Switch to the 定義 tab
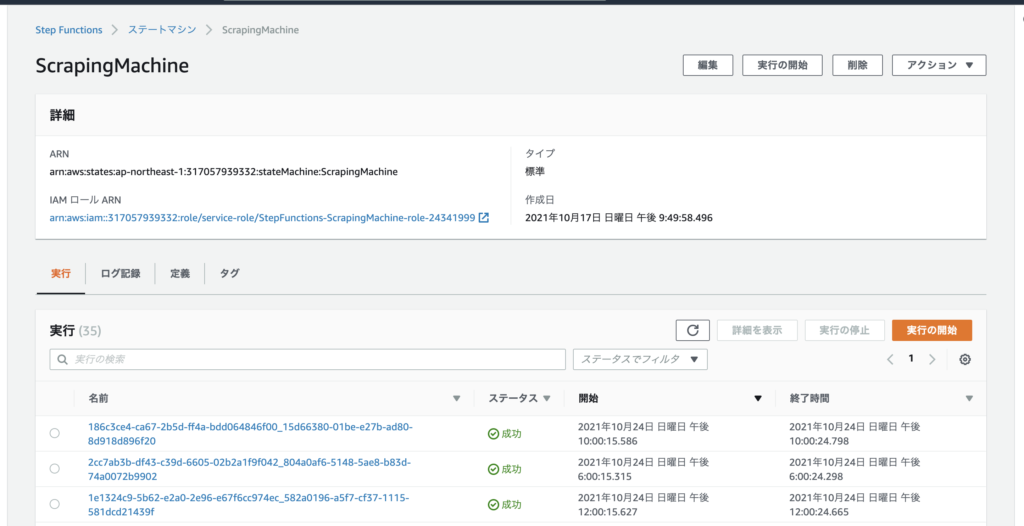Image resolution: width=1024 pixels, height=526 pixels. tap(180, 274)
